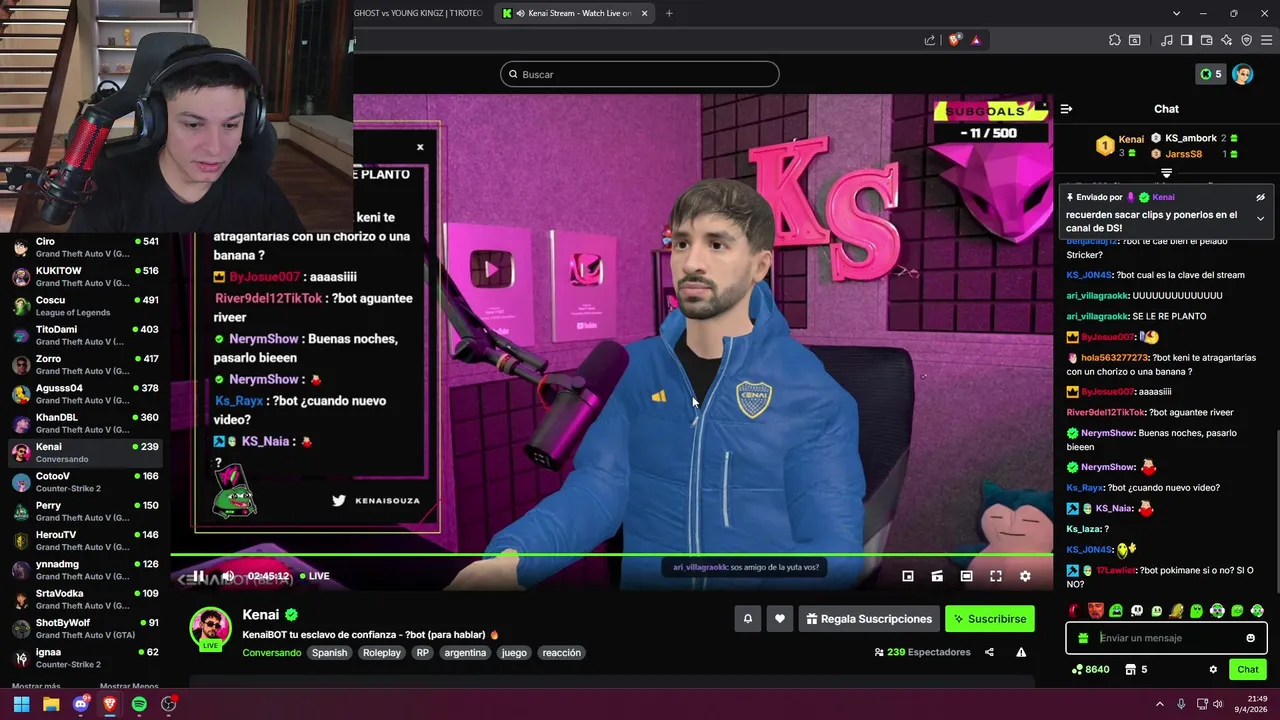Collapse sidebar list with Mostrar Menos
The image size is (1280, 720).
click(129, 687)
